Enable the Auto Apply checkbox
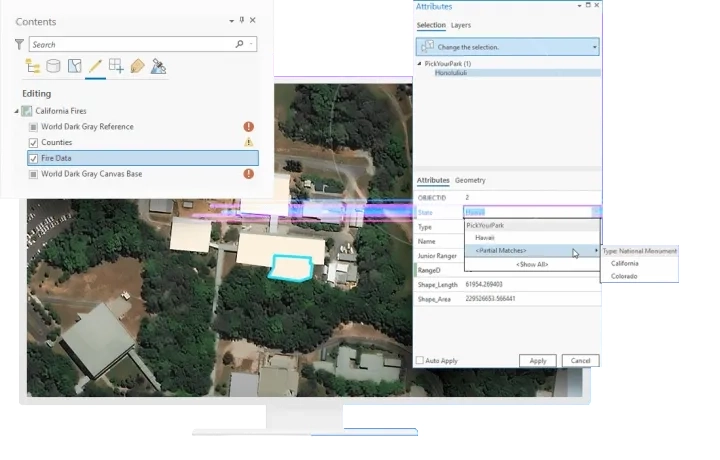The height and width of the screenshot is (460, 720). click(x=420, y=360)
